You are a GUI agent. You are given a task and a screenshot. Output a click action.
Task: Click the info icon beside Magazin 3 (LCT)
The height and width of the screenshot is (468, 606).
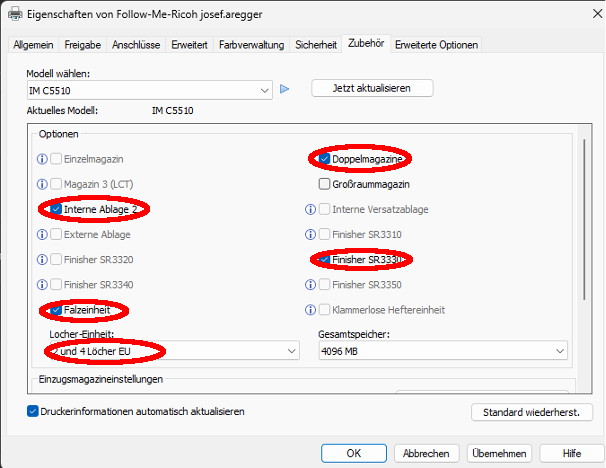pyautogui.click(x=42, y=184)
